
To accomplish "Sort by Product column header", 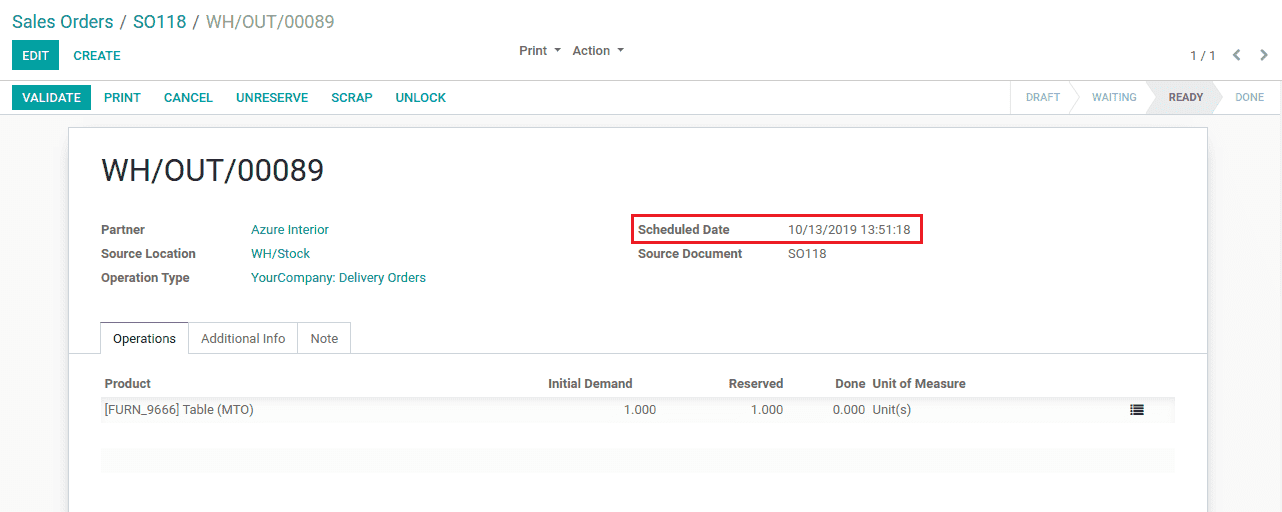I will click(x=127, y=383).
